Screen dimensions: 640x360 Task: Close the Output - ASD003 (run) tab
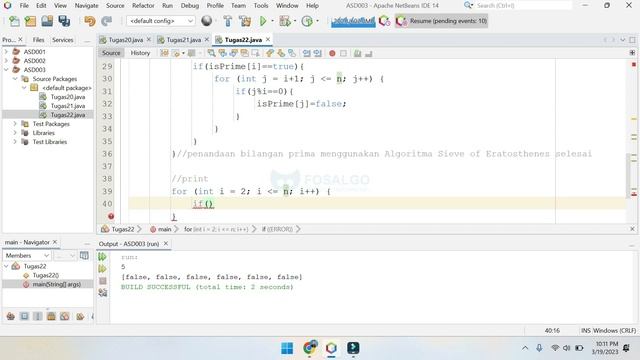click(166, 243)
